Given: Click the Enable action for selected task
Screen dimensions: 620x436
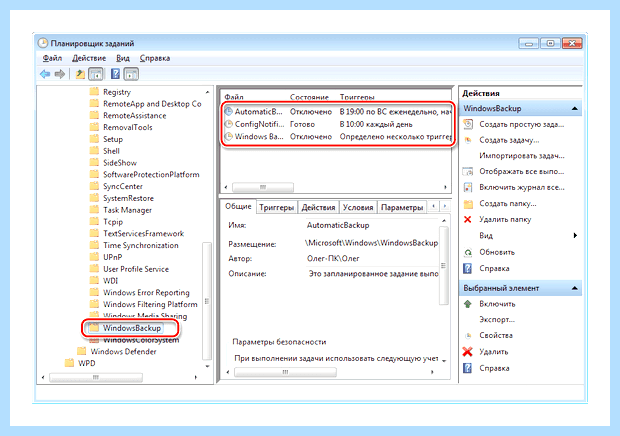Looking at the screenshot, I should 497,304.
